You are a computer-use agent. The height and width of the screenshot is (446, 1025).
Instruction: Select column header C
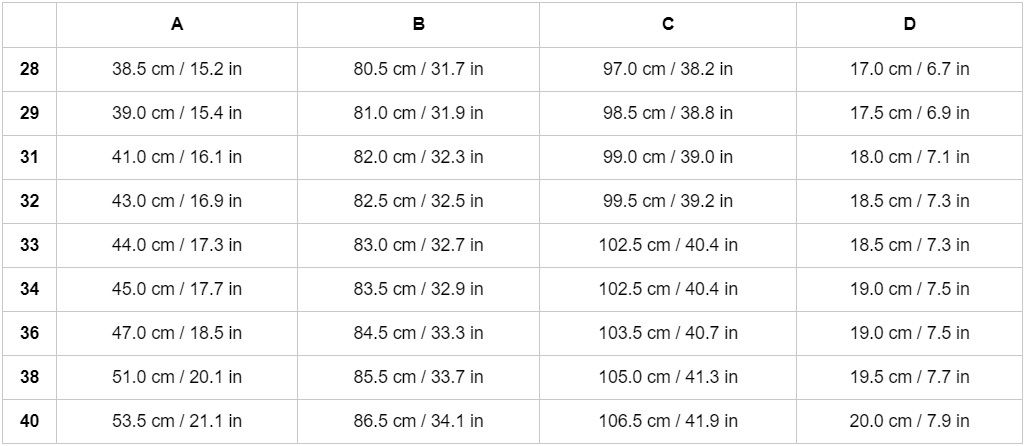667,25
